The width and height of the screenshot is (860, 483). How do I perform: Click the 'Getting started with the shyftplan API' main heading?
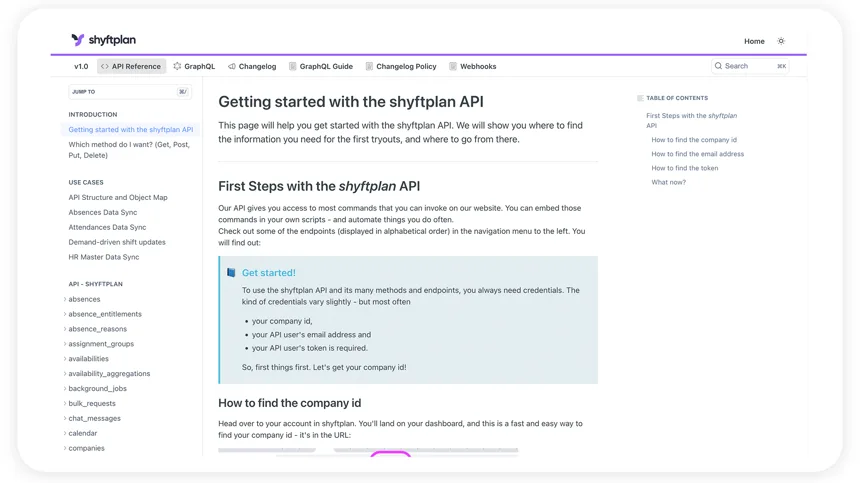(x=351, y=102)
